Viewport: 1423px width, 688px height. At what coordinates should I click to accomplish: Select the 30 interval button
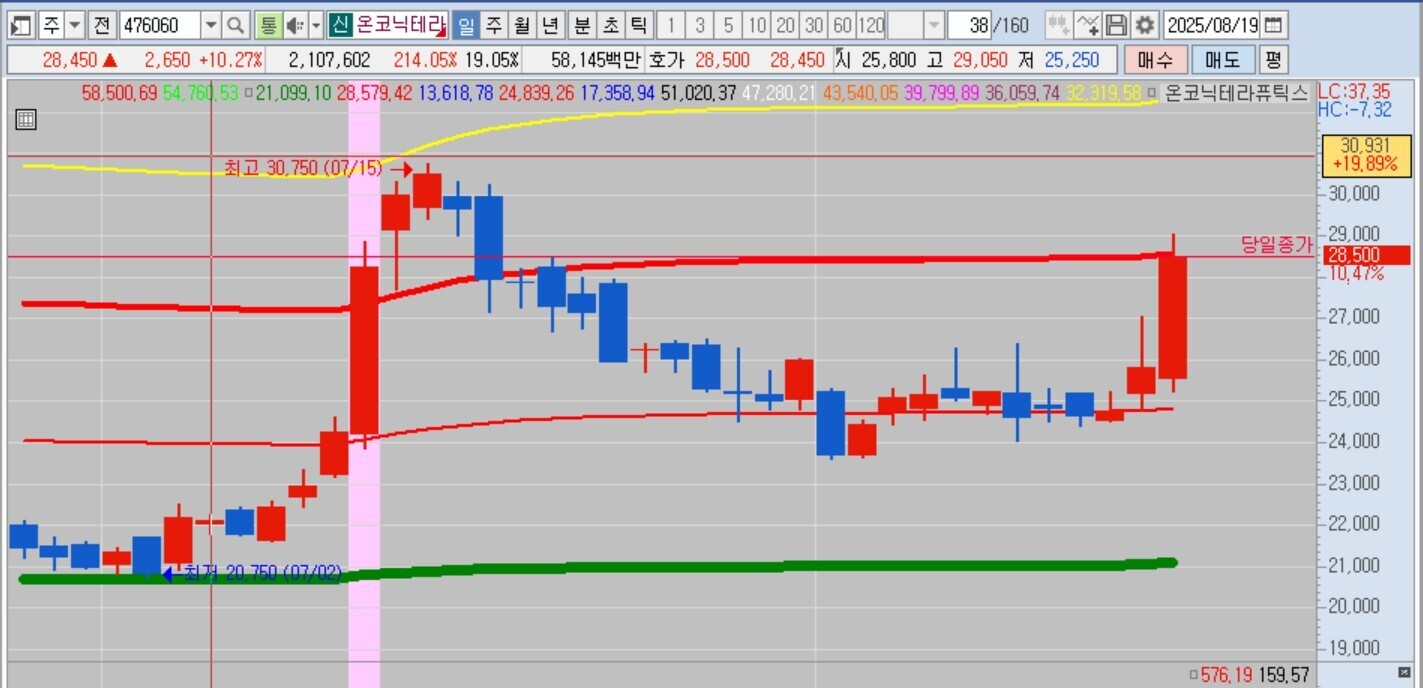click(x=815, y=25)
